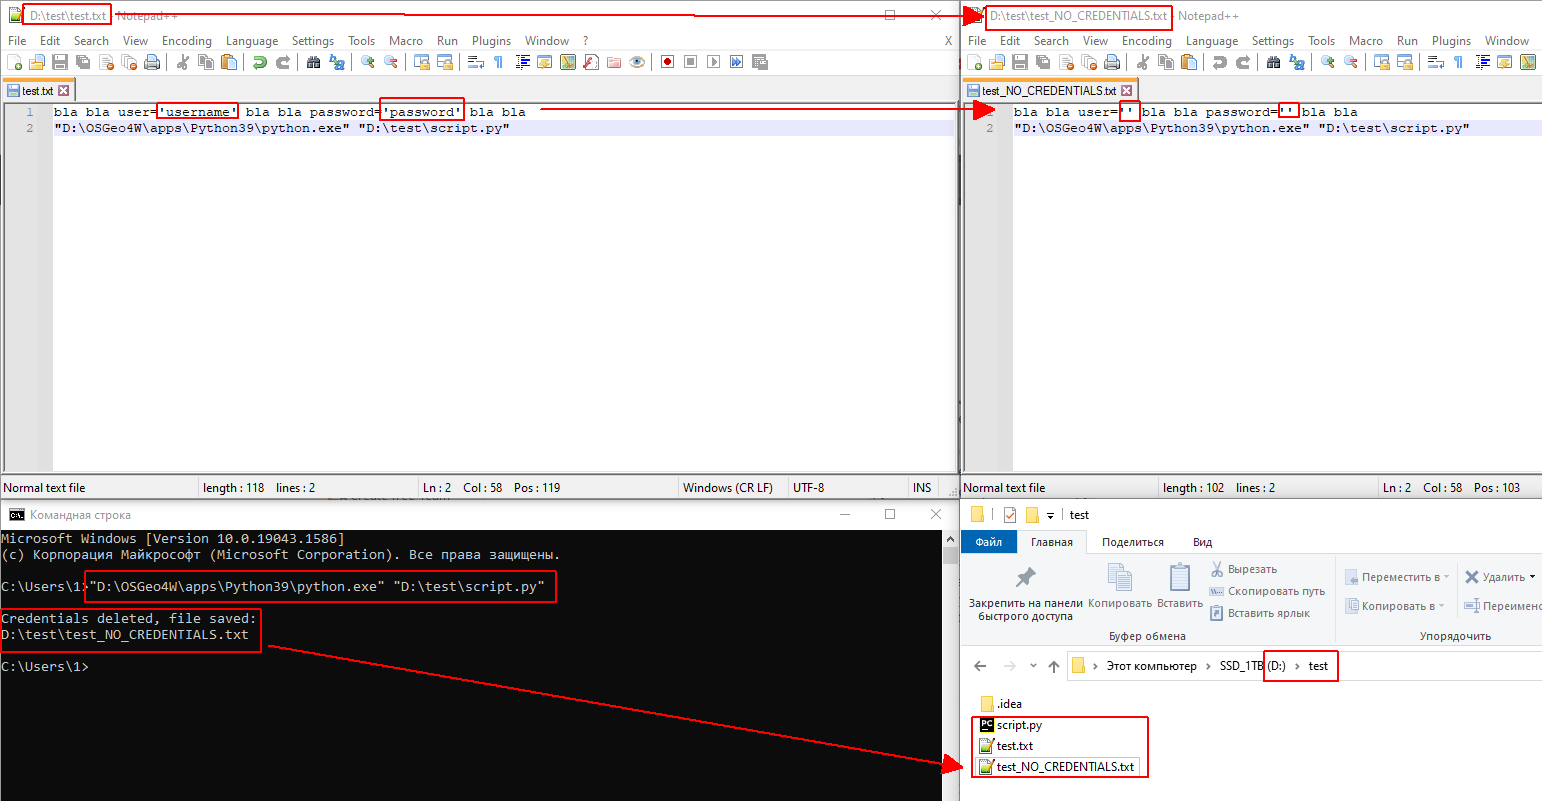Click Zoom In icon in test_NO_CREDENTIALS Notepad++
Screen dimensions: 1542x801
click(1327, 62)
